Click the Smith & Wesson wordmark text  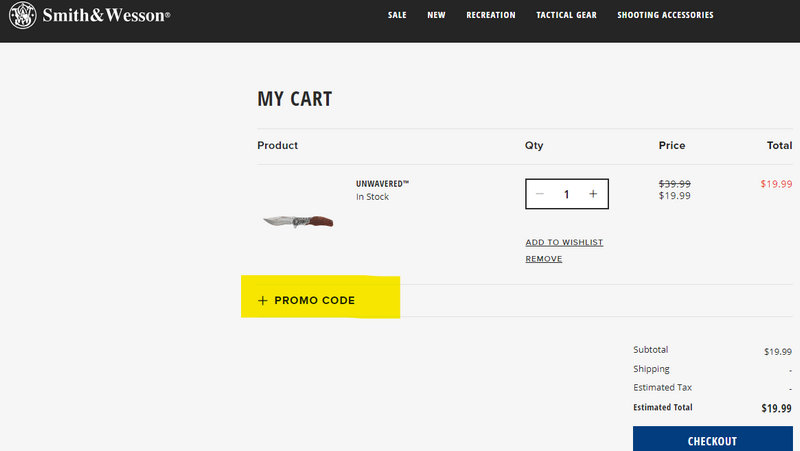coord(106,16)
